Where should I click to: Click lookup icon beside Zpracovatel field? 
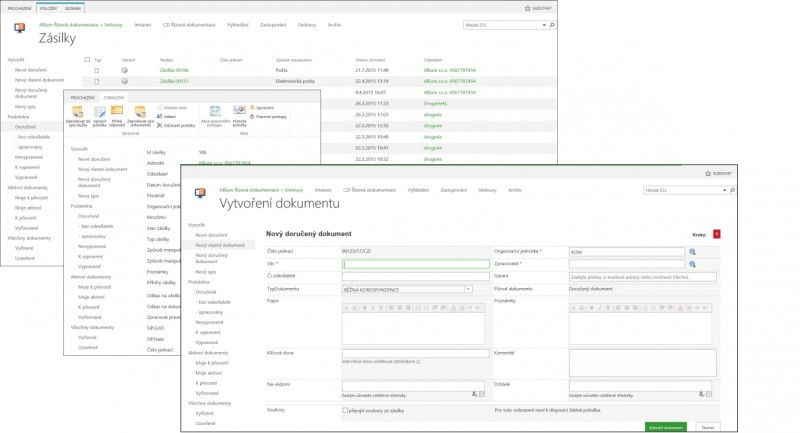coord(691,264)
